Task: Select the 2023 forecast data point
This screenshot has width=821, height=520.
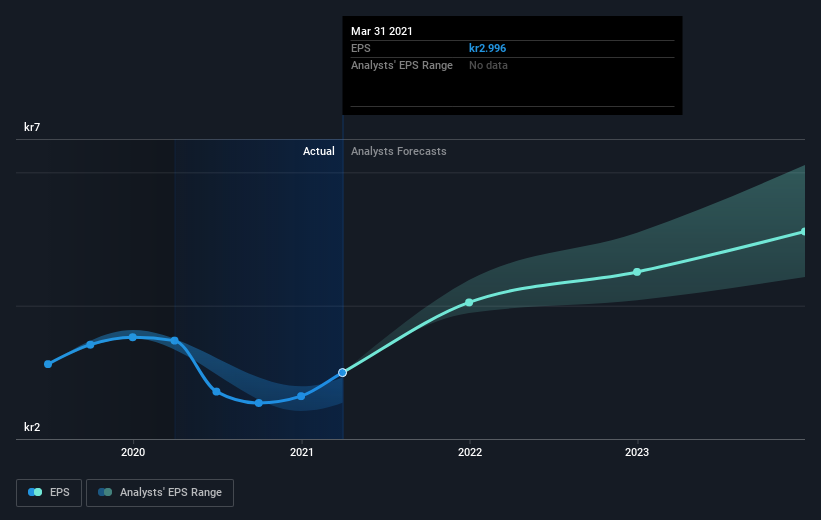Action: tap(637, 272)
